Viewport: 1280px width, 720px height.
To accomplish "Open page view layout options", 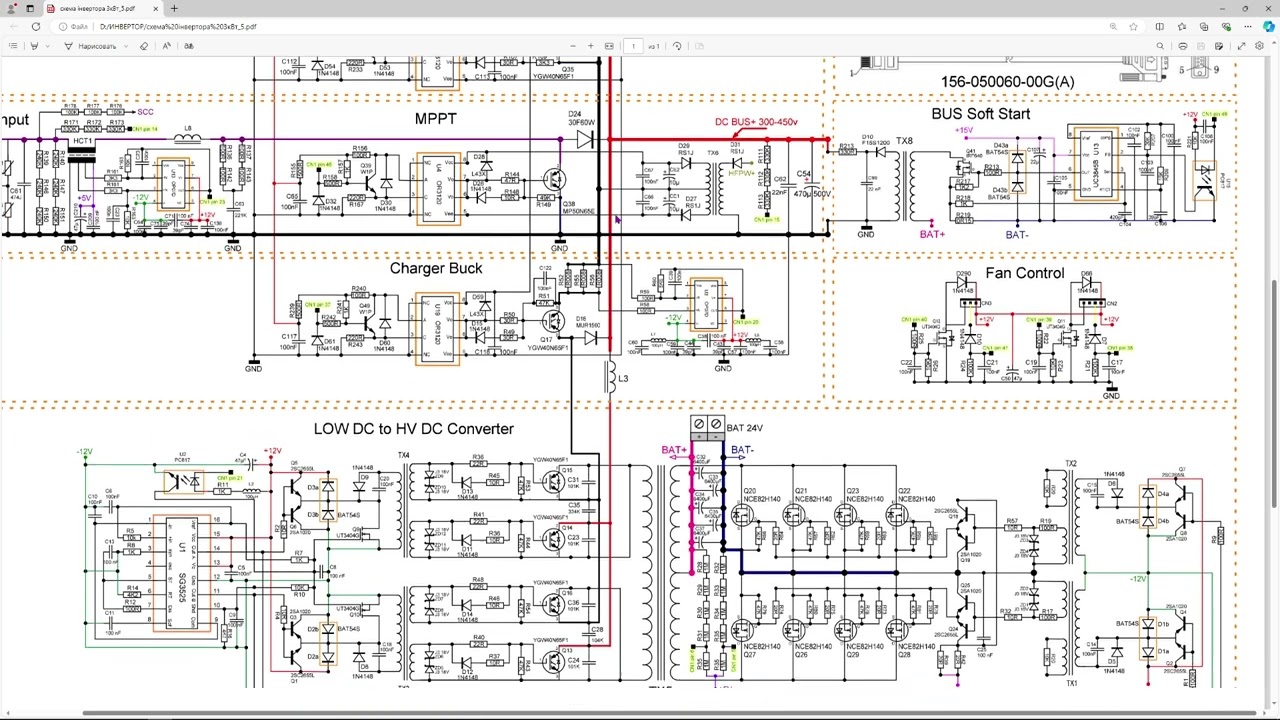I will pyautogui.click(x=699, y=46).
